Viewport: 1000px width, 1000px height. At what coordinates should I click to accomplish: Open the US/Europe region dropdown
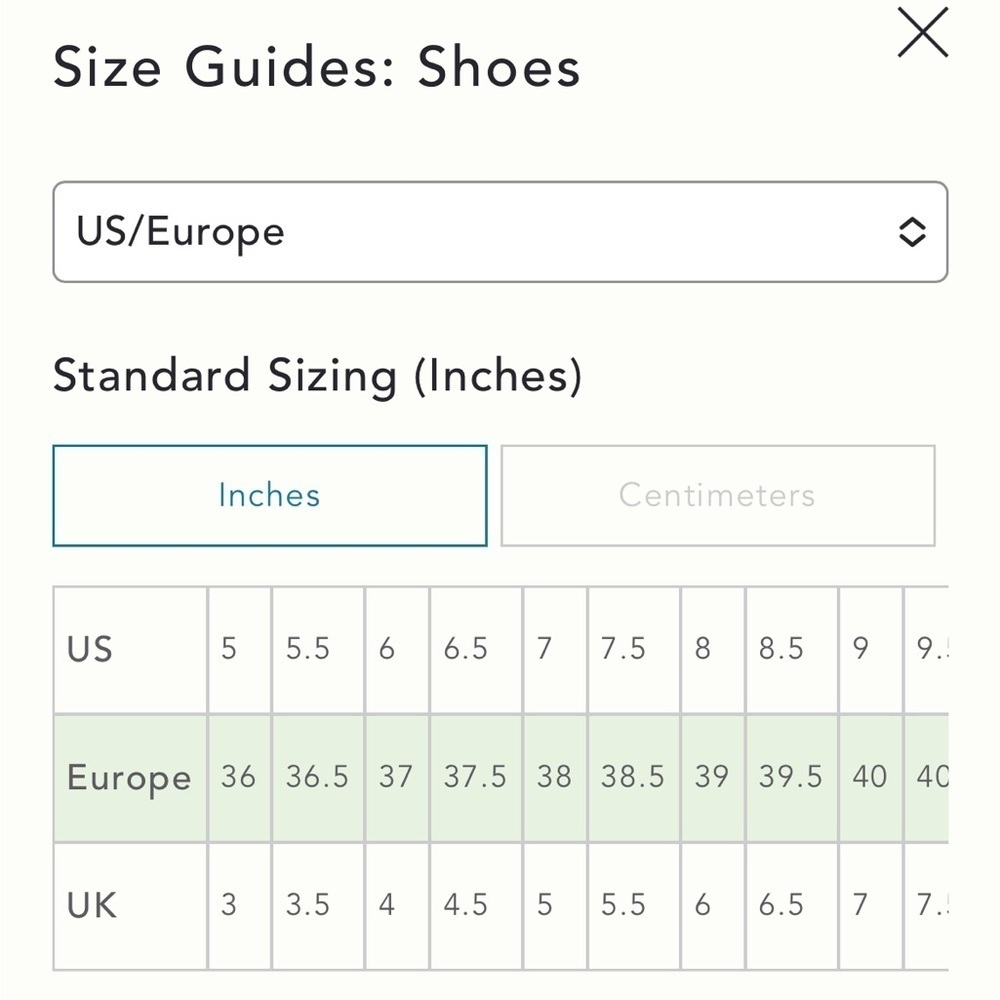(500, 232)
